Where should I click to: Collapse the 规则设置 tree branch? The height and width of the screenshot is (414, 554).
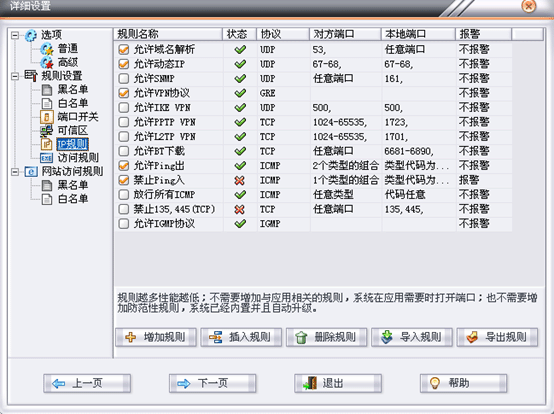click(15, 76)
